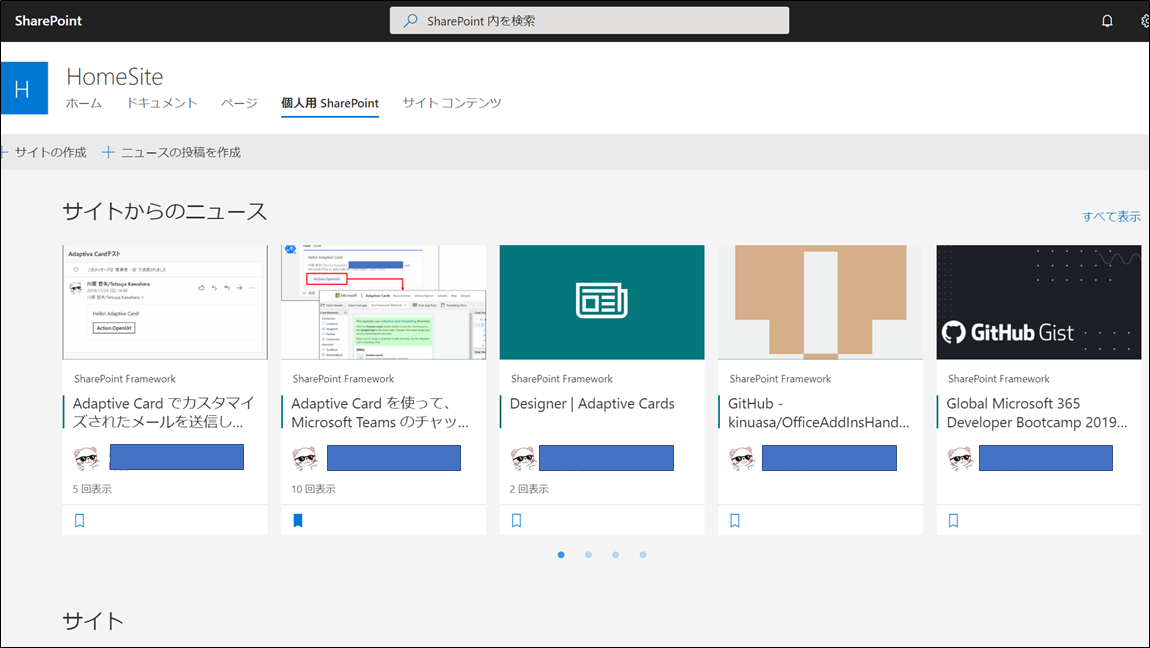Viewport: 1150px width, 648px height.
Task: Open news title GitHub - kinuasa/OfficeAddInsHand...
Action: [x=818, y=413]
